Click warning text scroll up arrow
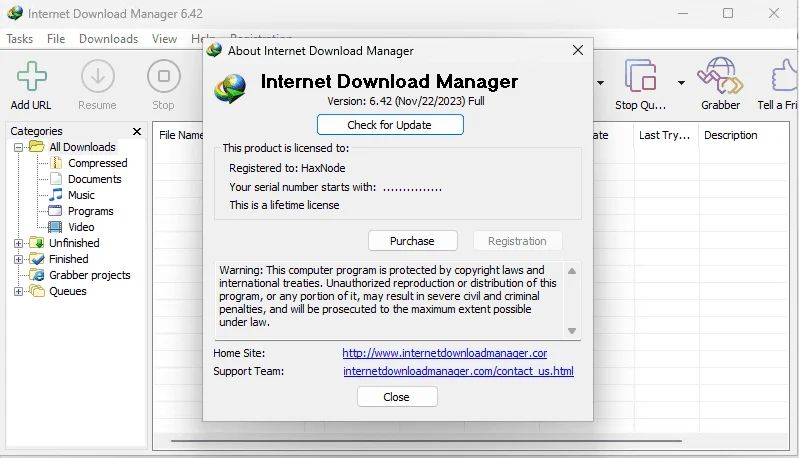 (572, 271)
